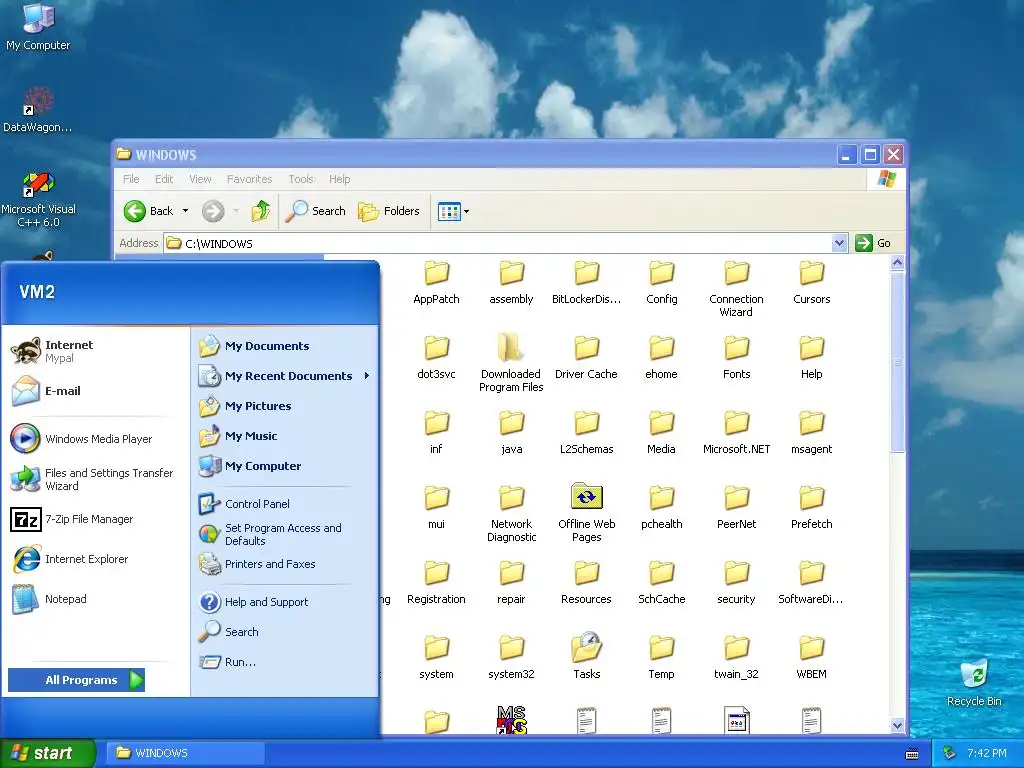1024x768 pixels.
Task: Expand All Programs menu
Action: click(x=76, y=680)
